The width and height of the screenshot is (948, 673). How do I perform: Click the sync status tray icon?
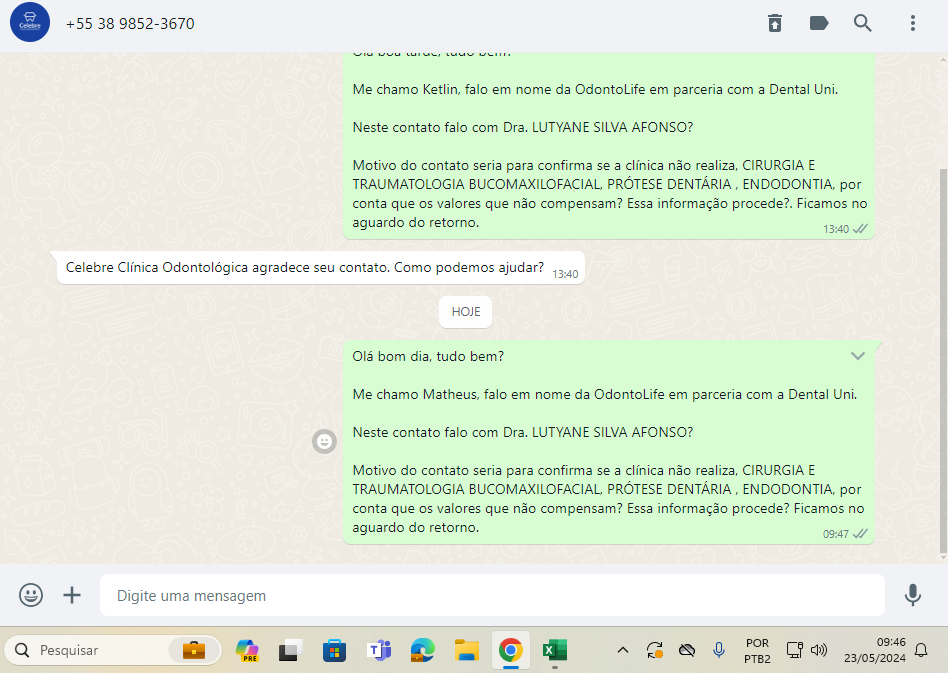tap(655, 650)
